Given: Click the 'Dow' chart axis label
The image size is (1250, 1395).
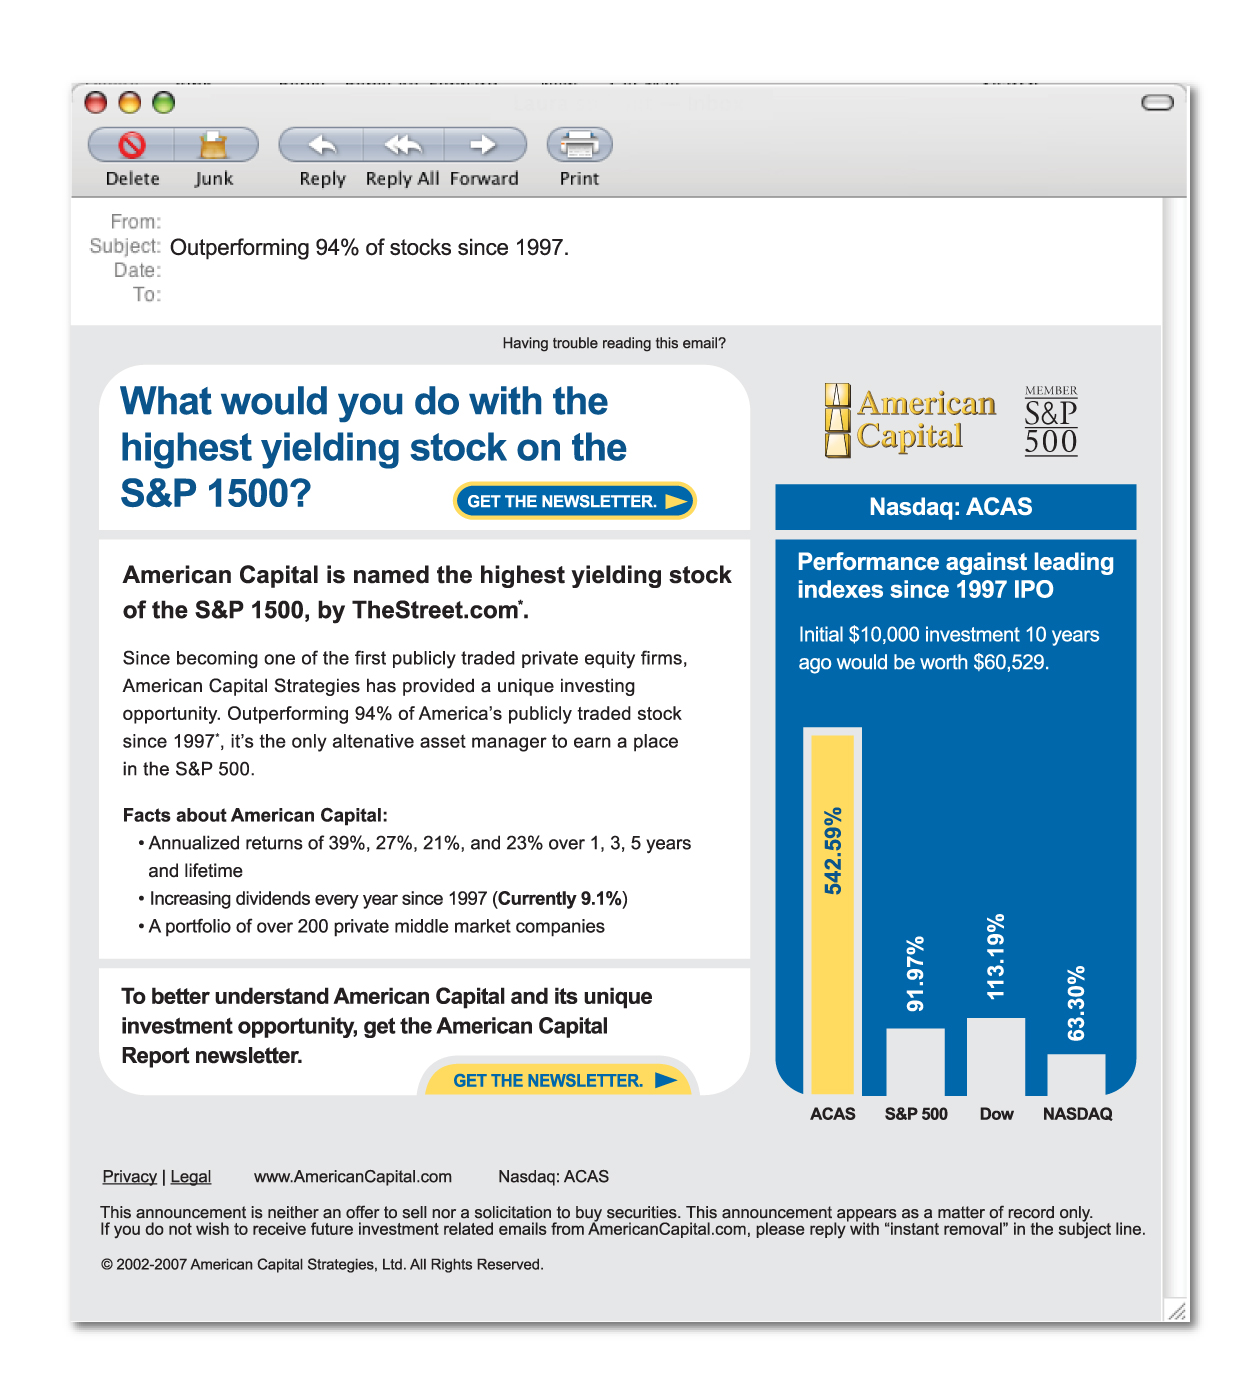Looking at the screenshot, I should (996, 1113).
